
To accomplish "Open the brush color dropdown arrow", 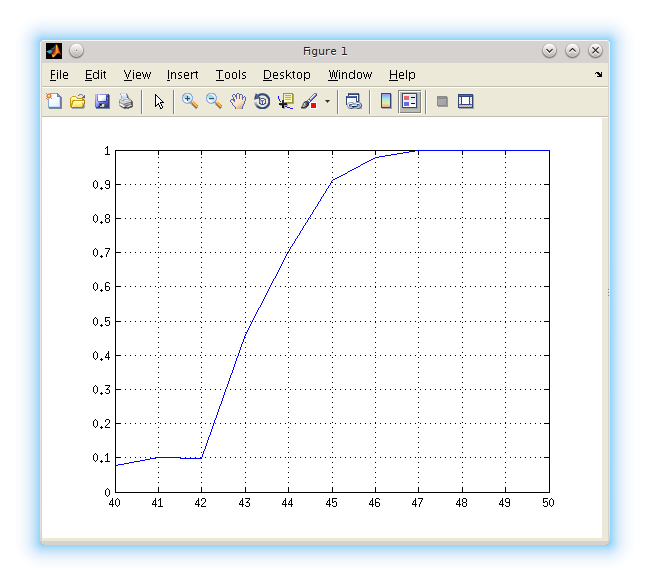I will pos(327,101).
